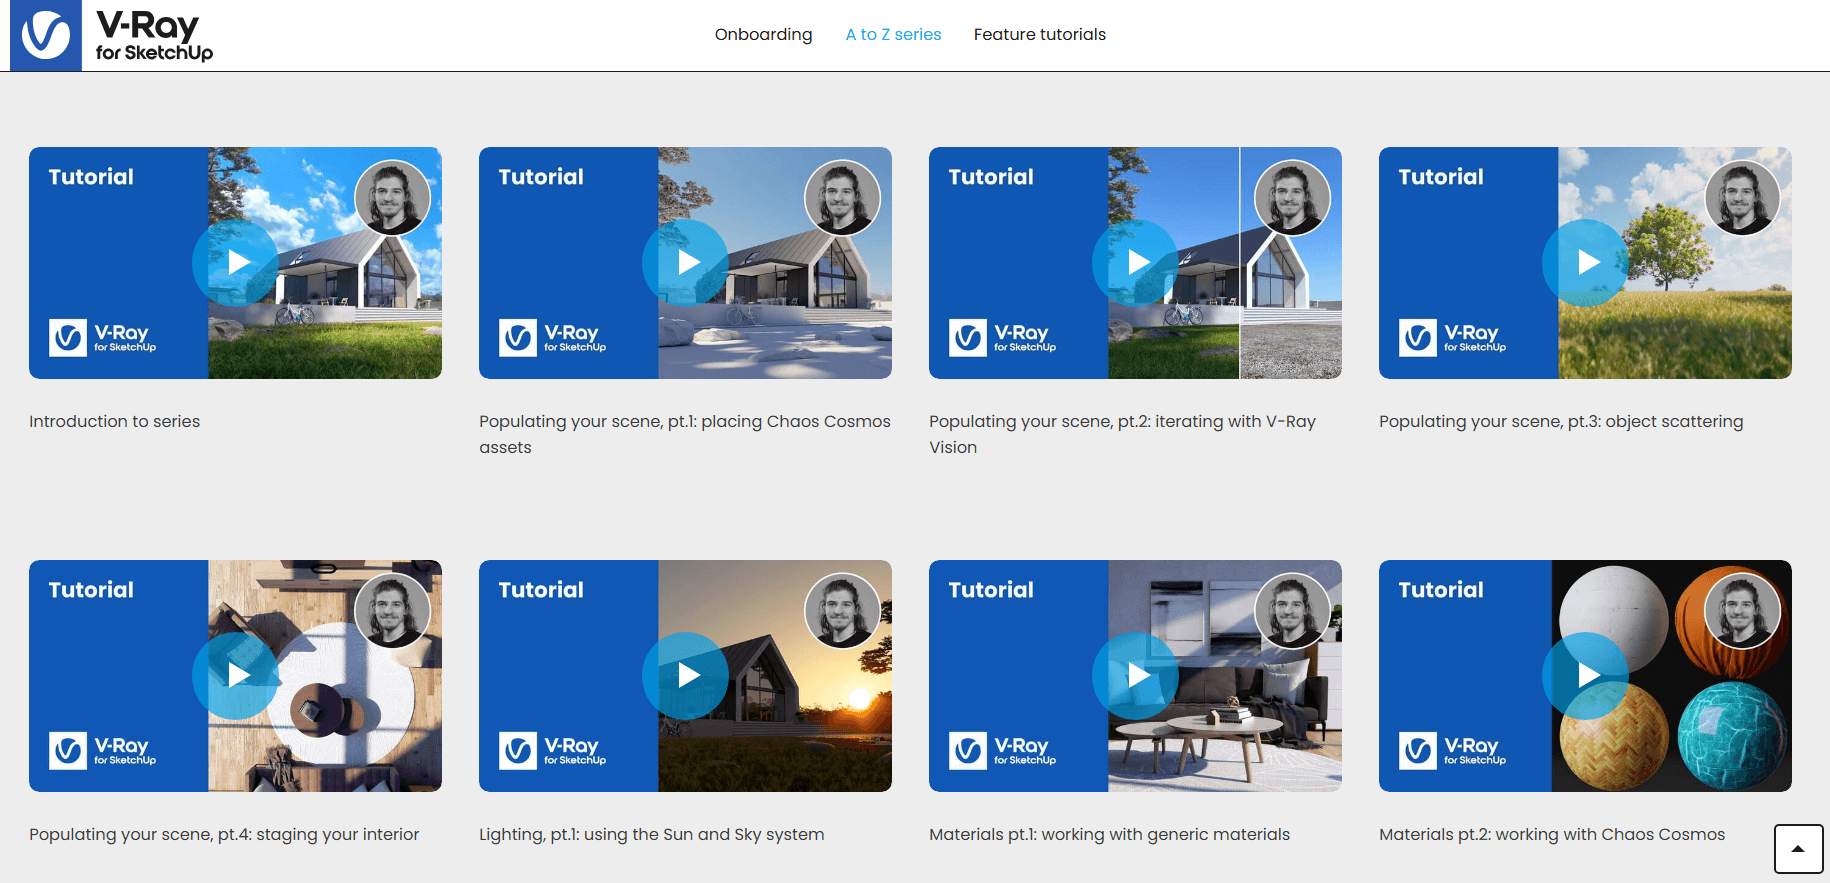Open the 'Populating your scene, pt.2' title link
This screenshot has width=1830, height=883.
[x=1122, y=435]
